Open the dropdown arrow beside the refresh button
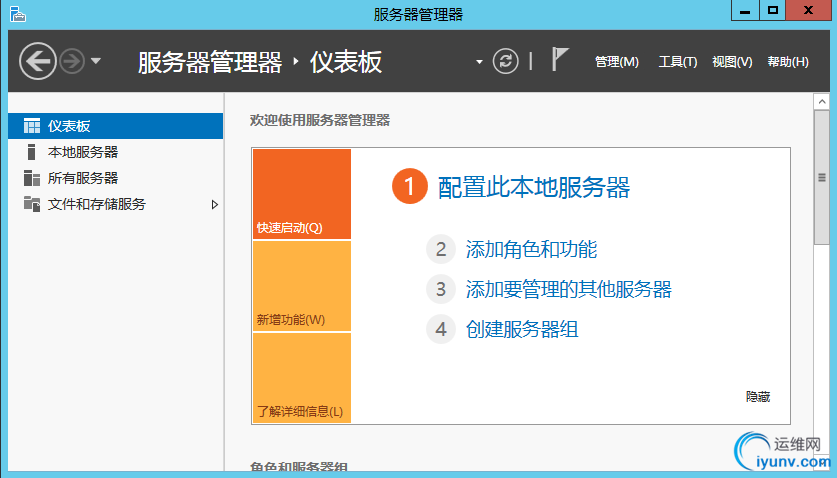 pyautogui.click(x=479, y=62)
